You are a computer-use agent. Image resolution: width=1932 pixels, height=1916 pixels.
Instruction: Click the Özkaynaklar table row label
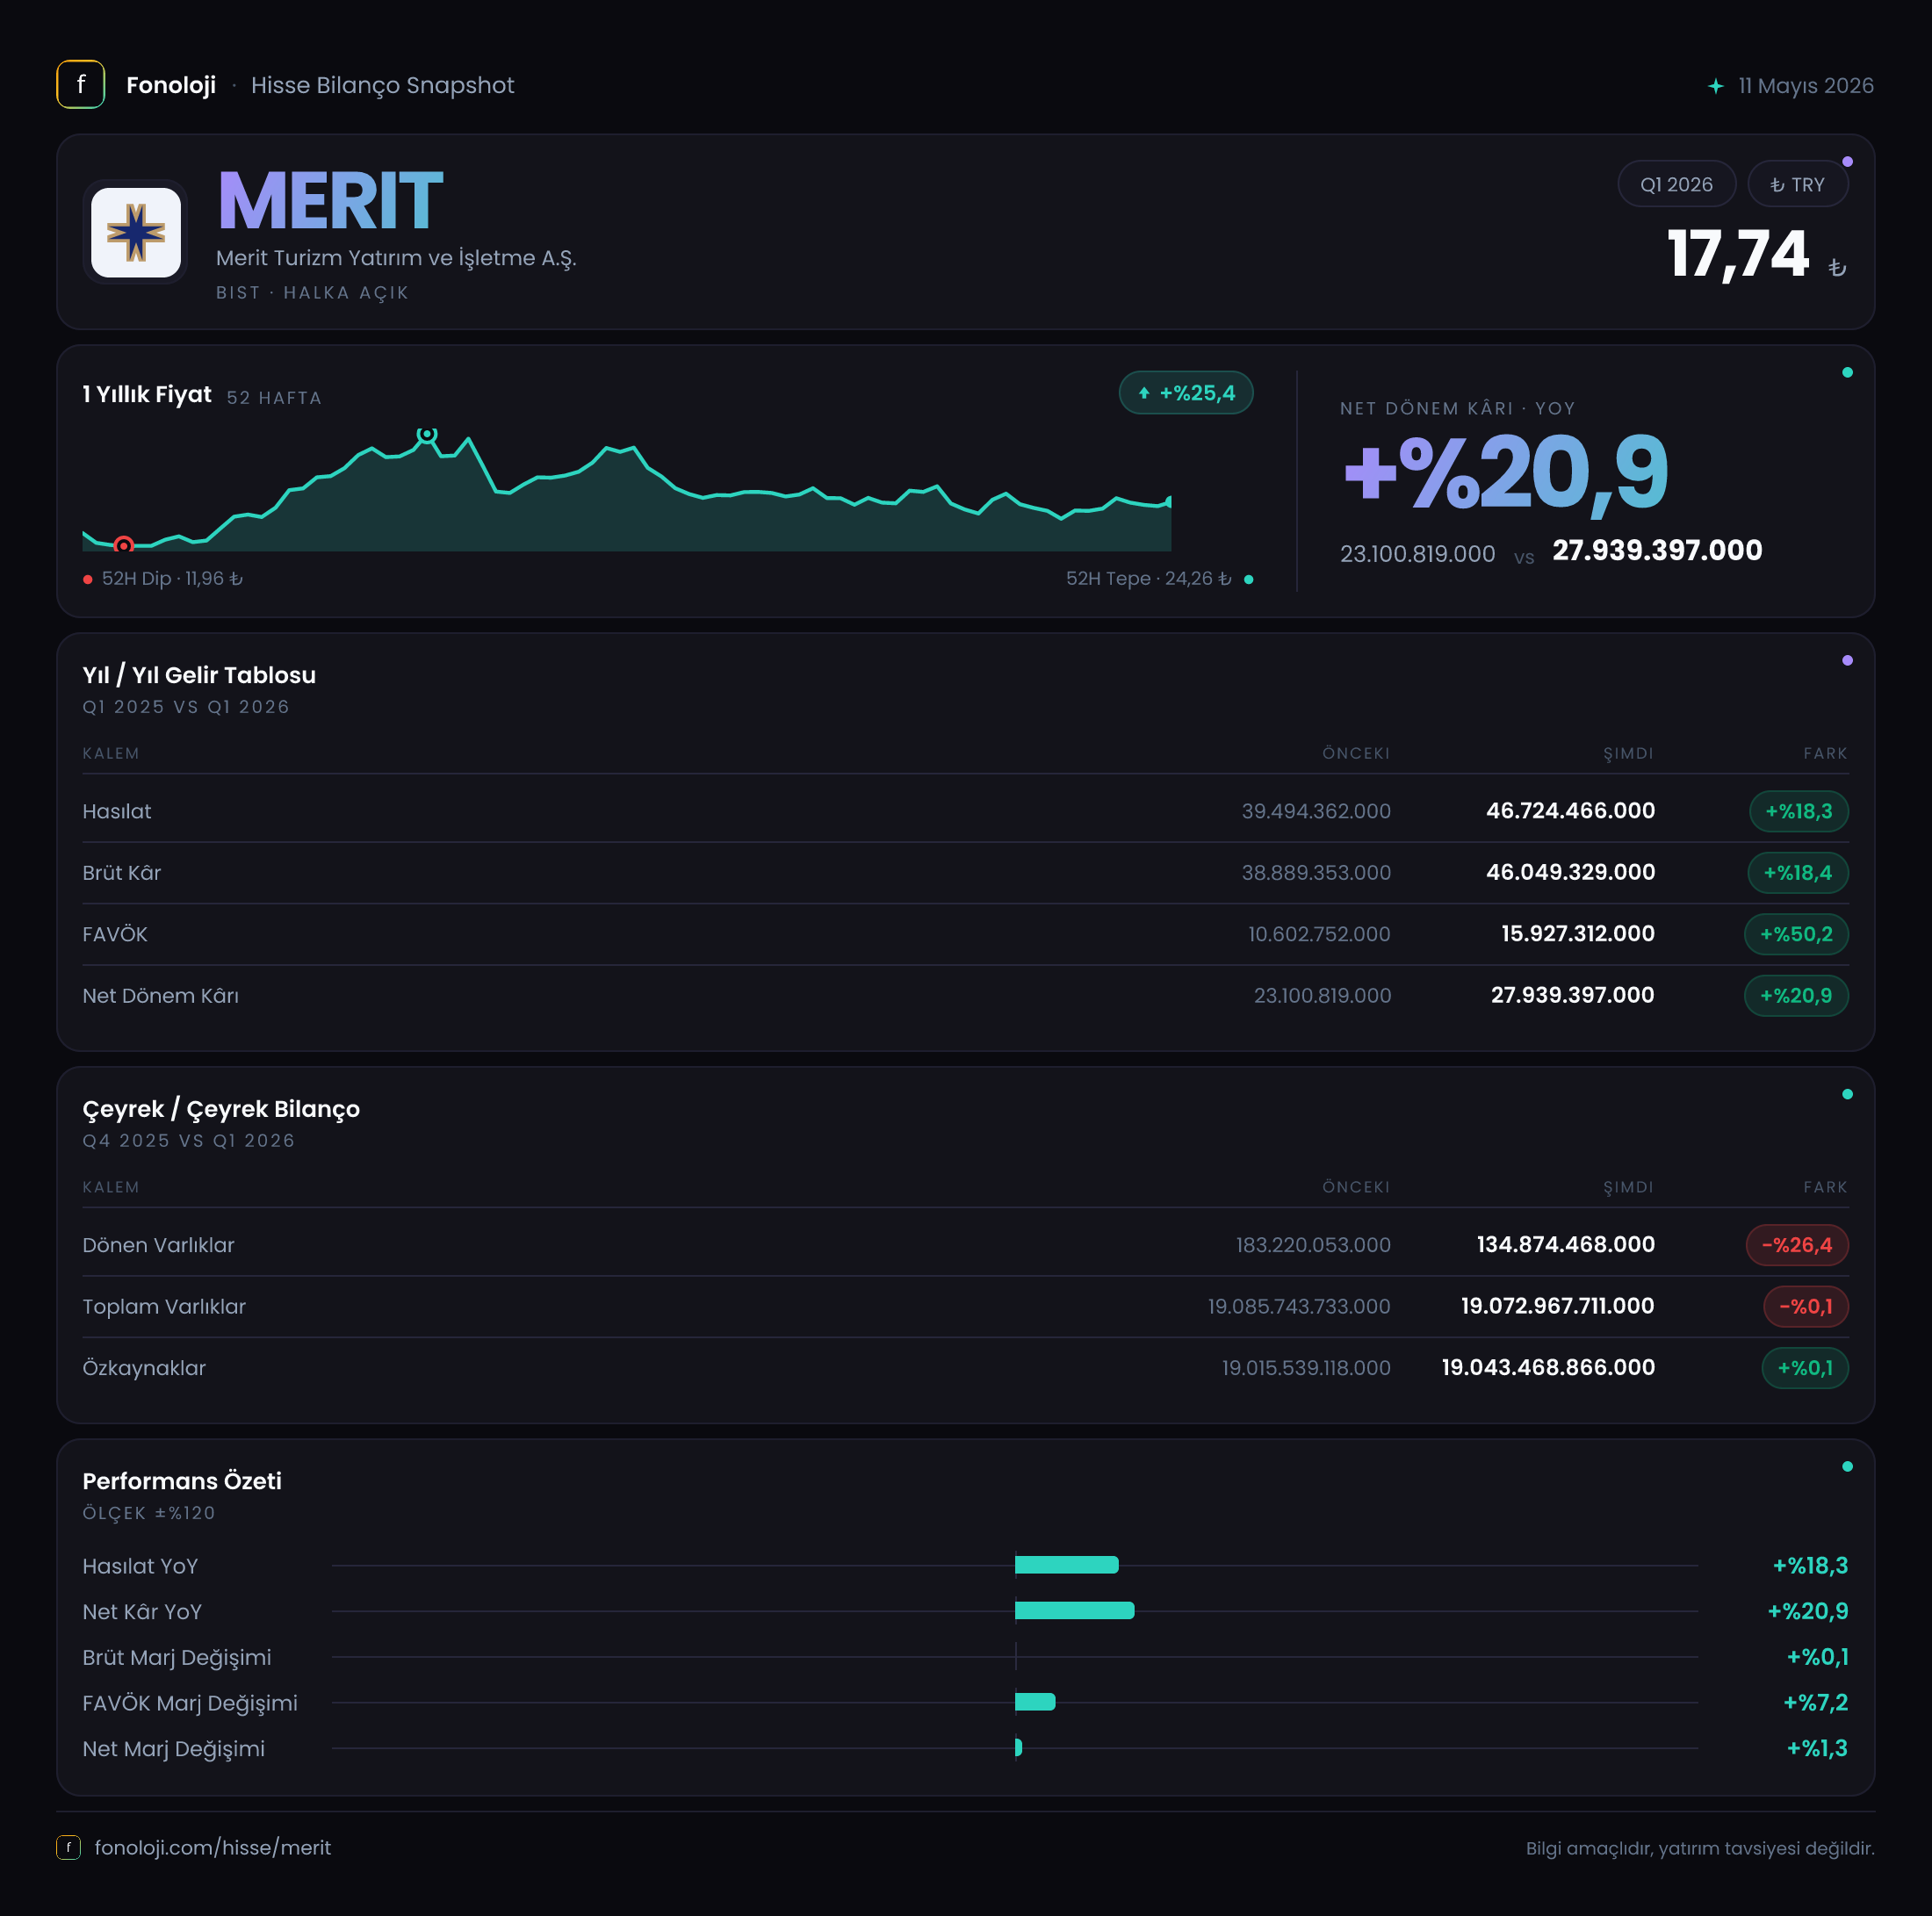[144, 1367]
